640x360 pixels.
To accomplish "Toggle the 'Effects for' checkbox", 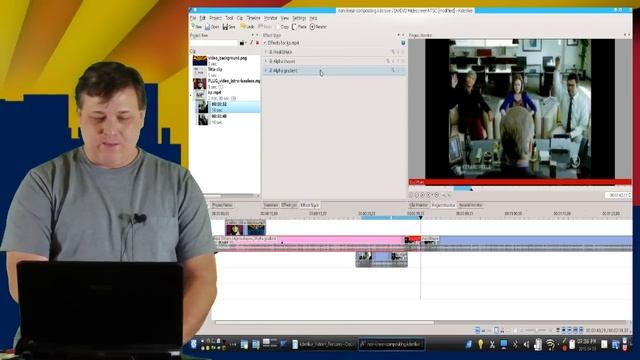I will pos(265,43).
